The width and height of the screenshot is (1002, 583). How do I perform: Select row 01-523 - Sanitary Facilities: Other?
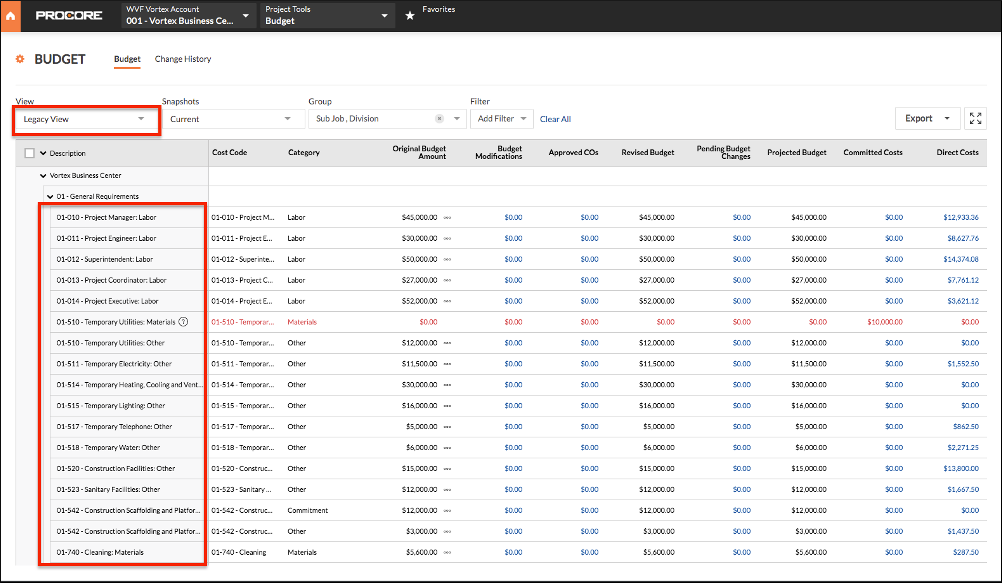tap(108, 490)
